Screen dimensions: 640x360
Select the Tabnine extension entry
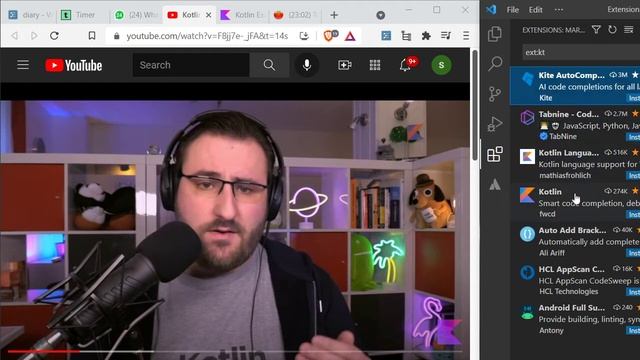[x=575, y=125]
